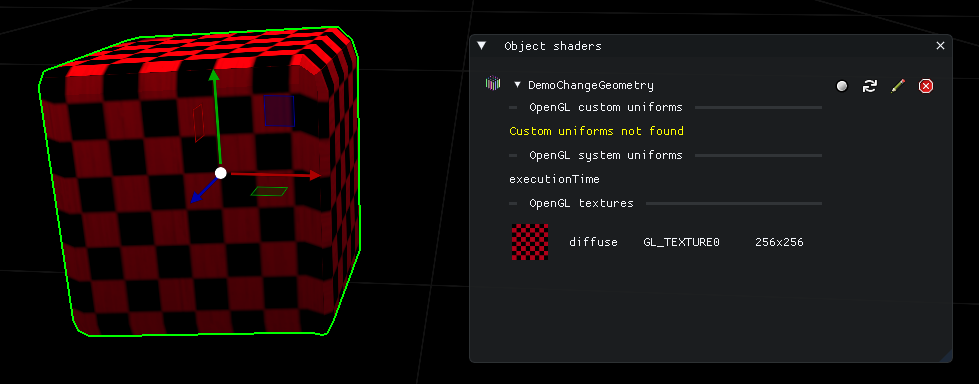This screenshot has height=384, width=979.
Task: Reload the DemoChangeGeometry shader
Action: coord(870,86)
